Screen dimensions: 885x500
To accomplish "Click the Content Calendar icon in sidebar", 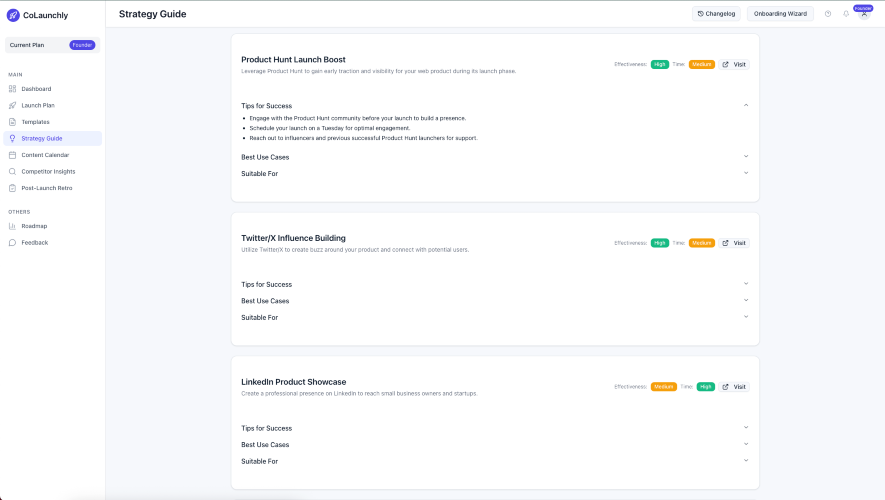I will (12, 155).
